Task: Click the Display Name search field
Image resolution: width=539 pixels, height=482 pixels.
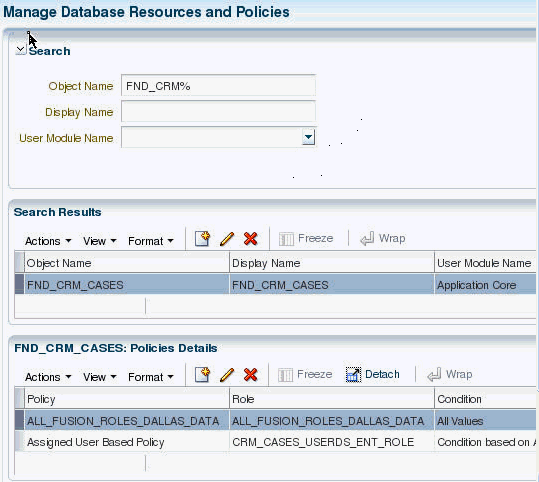Action: coord(218,111)
